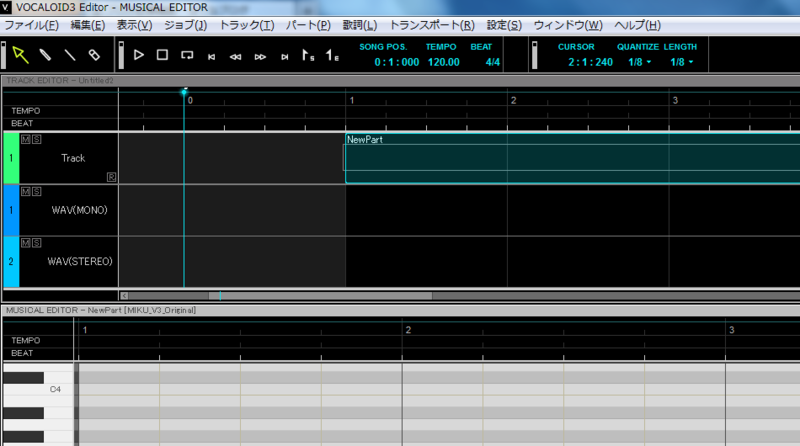Select the eraser tool
This screenshot has height=446, width=800.
click(94, 55)
